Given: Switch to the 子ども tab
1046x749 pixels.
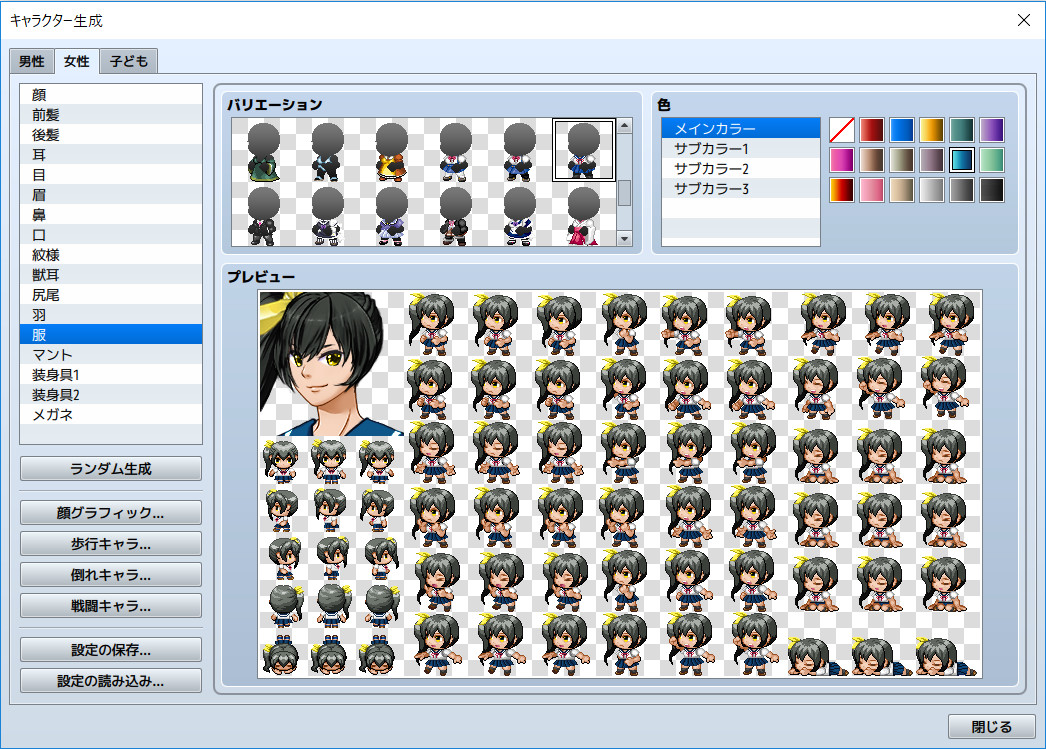Looking at the screenshot, I should (x=128, y=61).
